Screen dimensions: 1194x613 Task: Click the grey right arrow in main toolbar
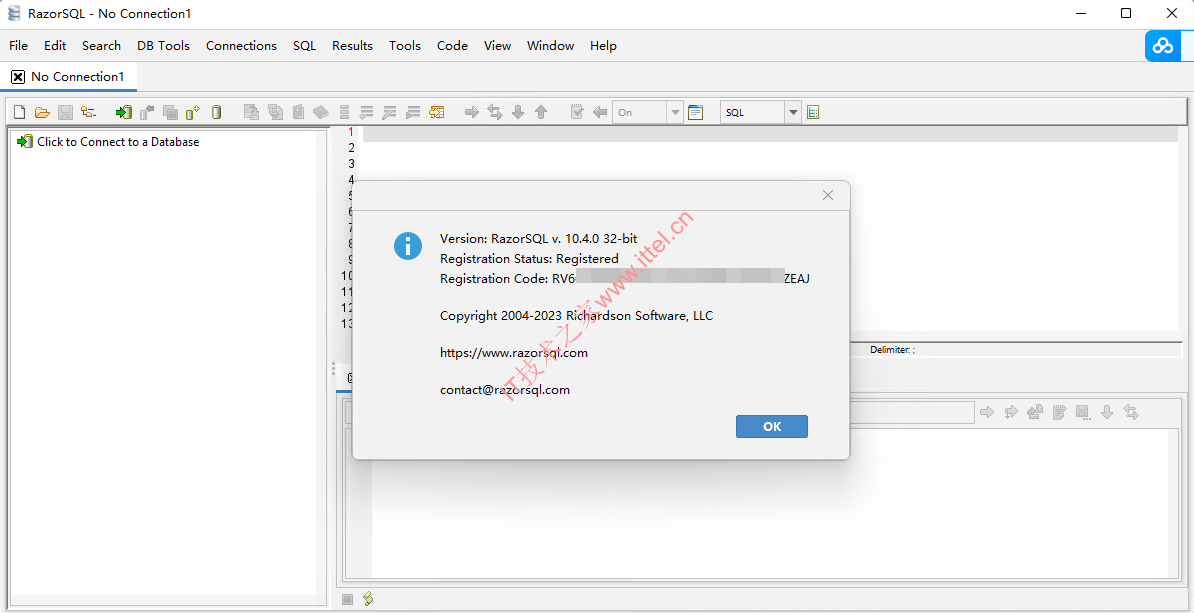471,113
